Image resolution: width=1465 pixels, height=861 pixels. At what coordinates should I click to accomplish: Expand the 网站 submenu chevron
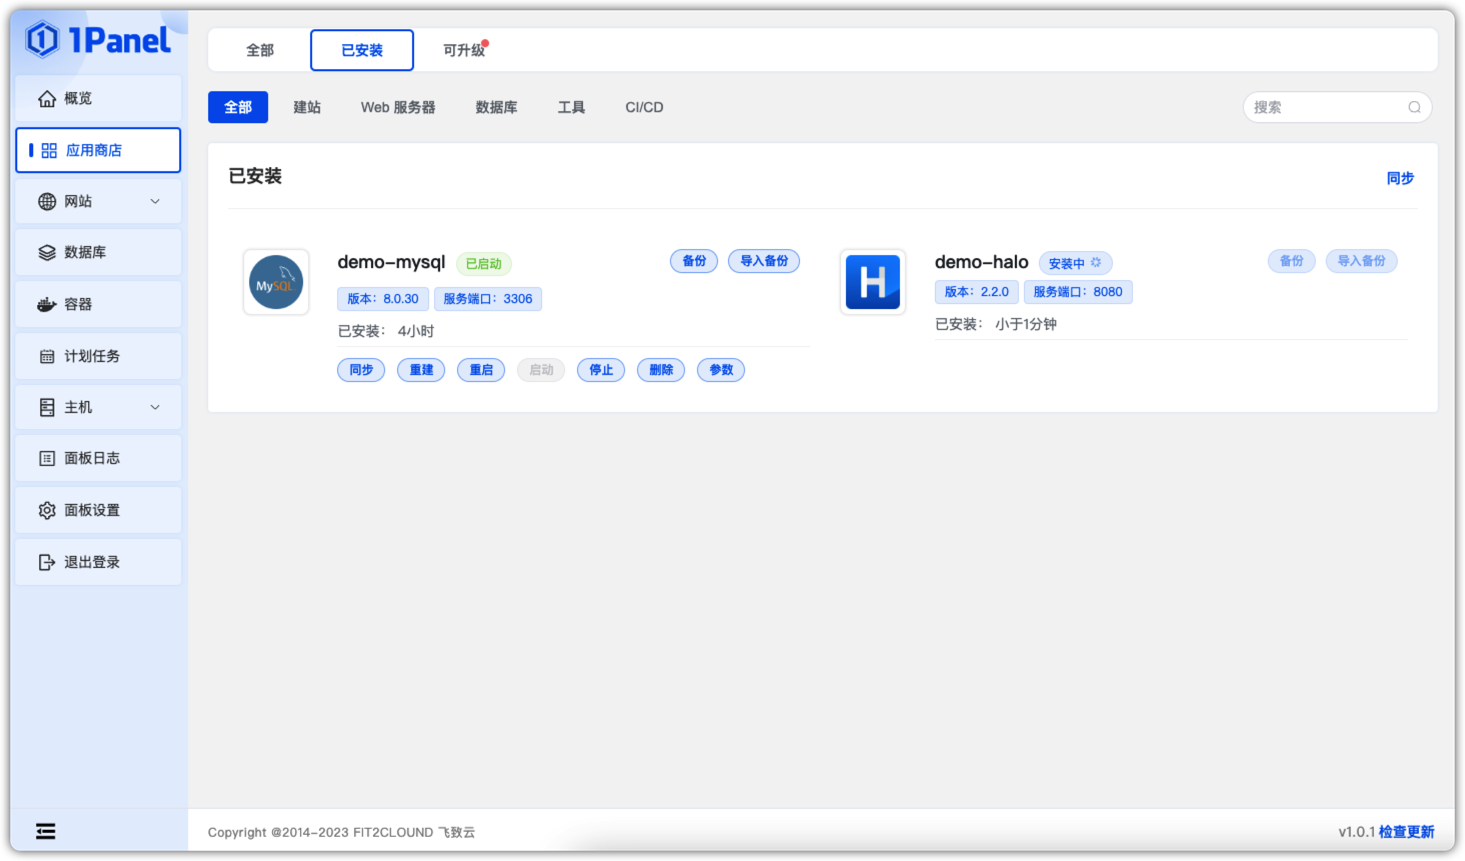155,201
